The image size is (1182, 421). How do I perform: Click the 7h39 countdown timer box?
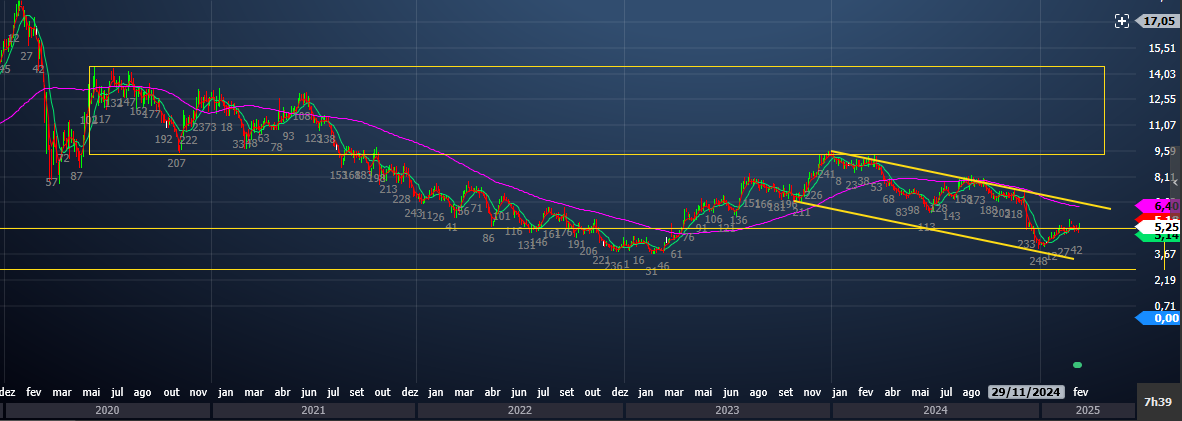[x=1159, y=401]
